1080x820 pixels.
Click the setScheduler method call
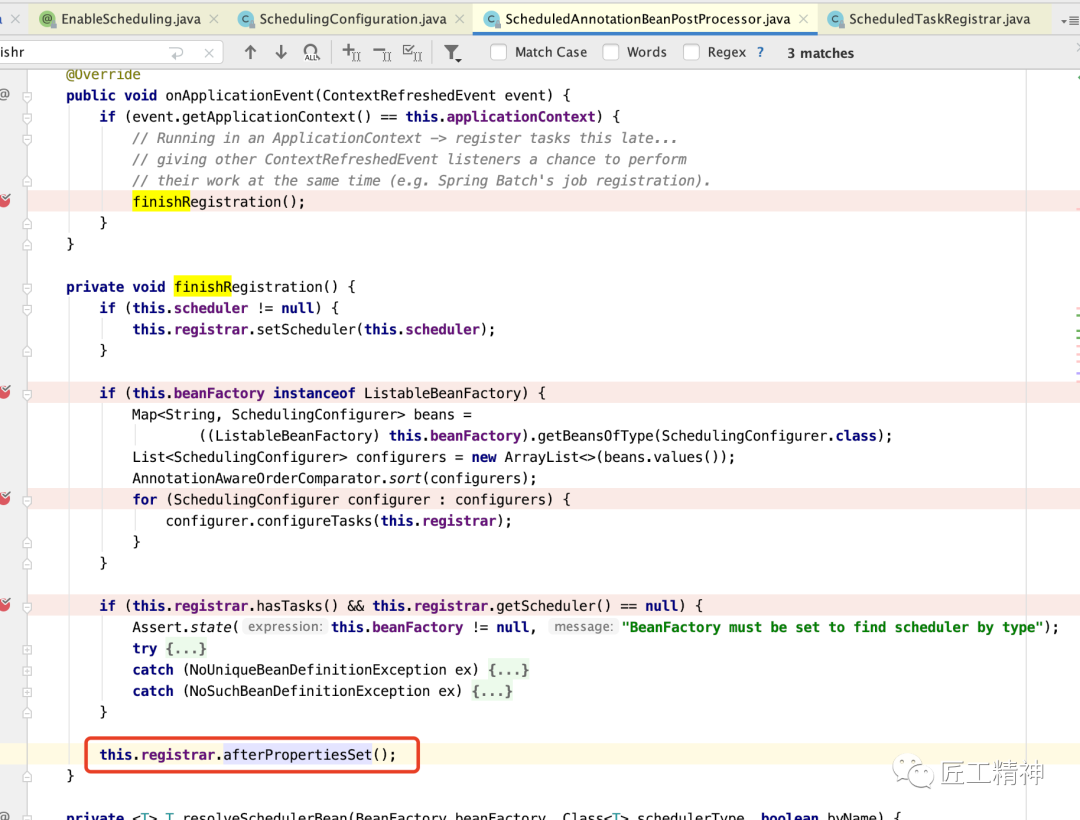tap(307, 330)
